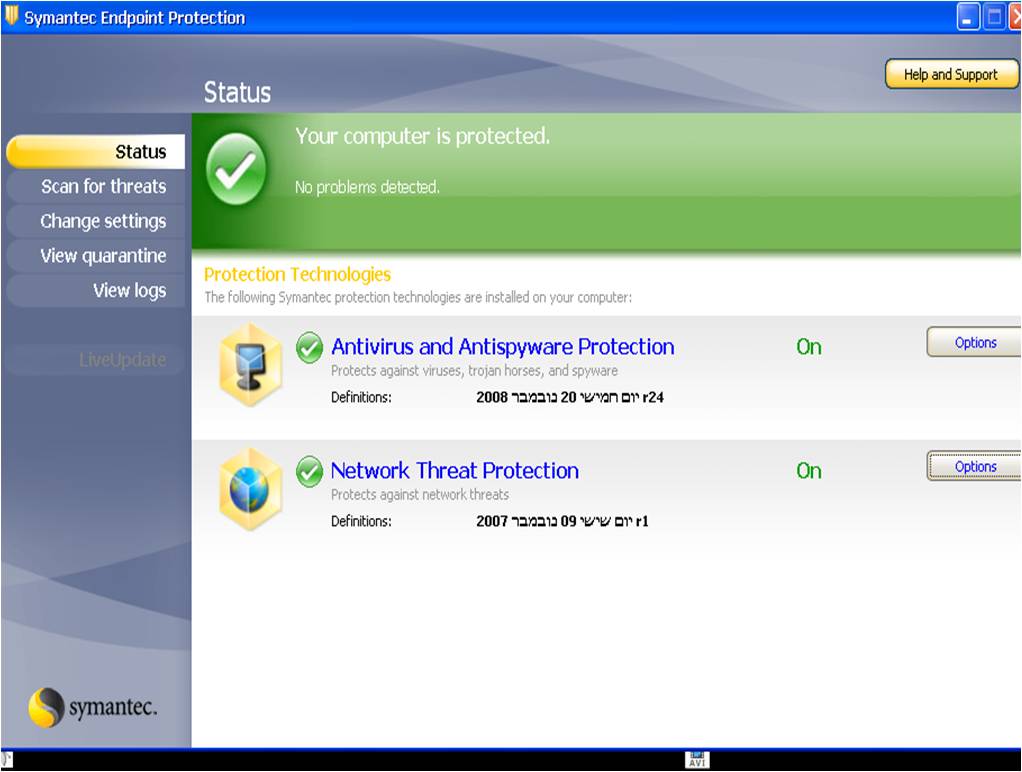Click the Protection Technologies heading
Image resolution: width=1022 pixels, height=772 pixels.
(297, 275)
